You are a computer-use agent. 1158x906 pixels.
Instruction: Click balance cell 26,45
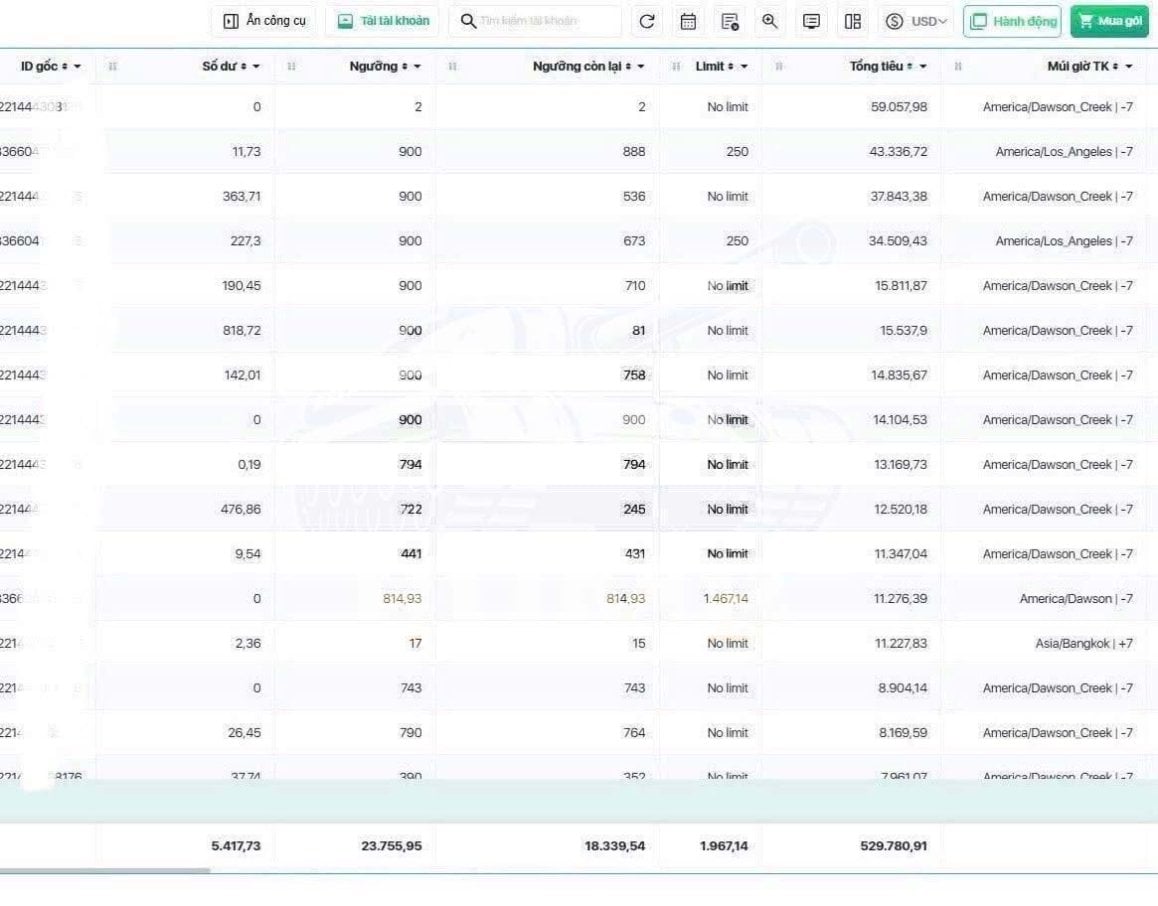(x=244, y=733)
